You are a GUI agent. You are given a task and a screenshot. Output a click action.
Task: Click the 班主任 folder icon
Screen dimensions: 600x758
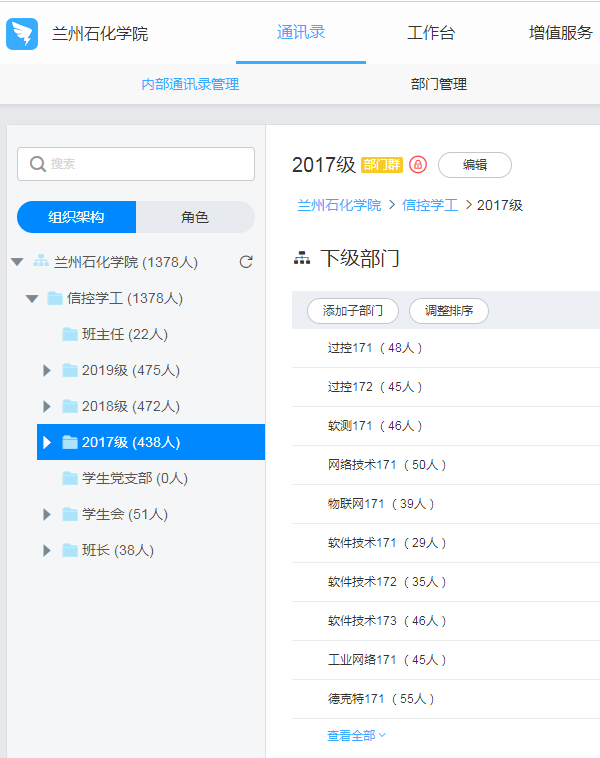(70, 334)
